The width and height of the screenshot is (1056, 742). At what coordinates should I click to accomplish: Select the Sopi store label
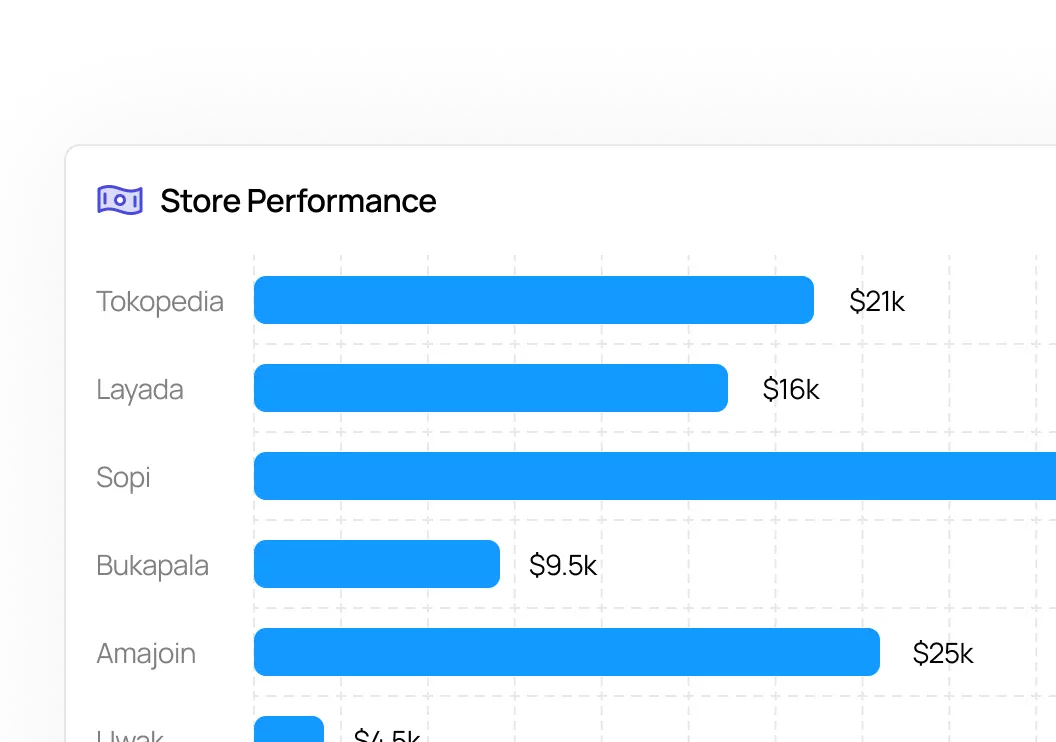point(123,477)
